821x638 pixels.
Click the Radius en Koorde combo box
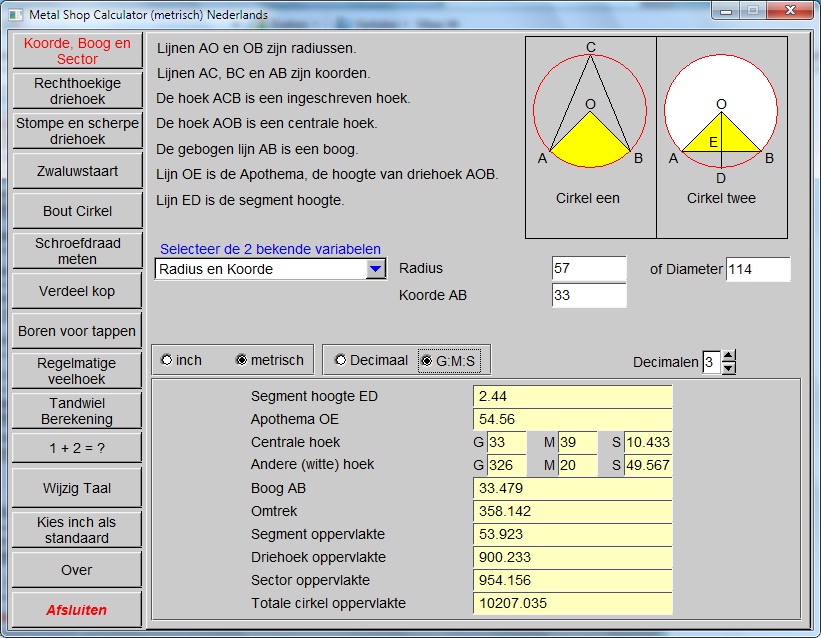point(270,269)
